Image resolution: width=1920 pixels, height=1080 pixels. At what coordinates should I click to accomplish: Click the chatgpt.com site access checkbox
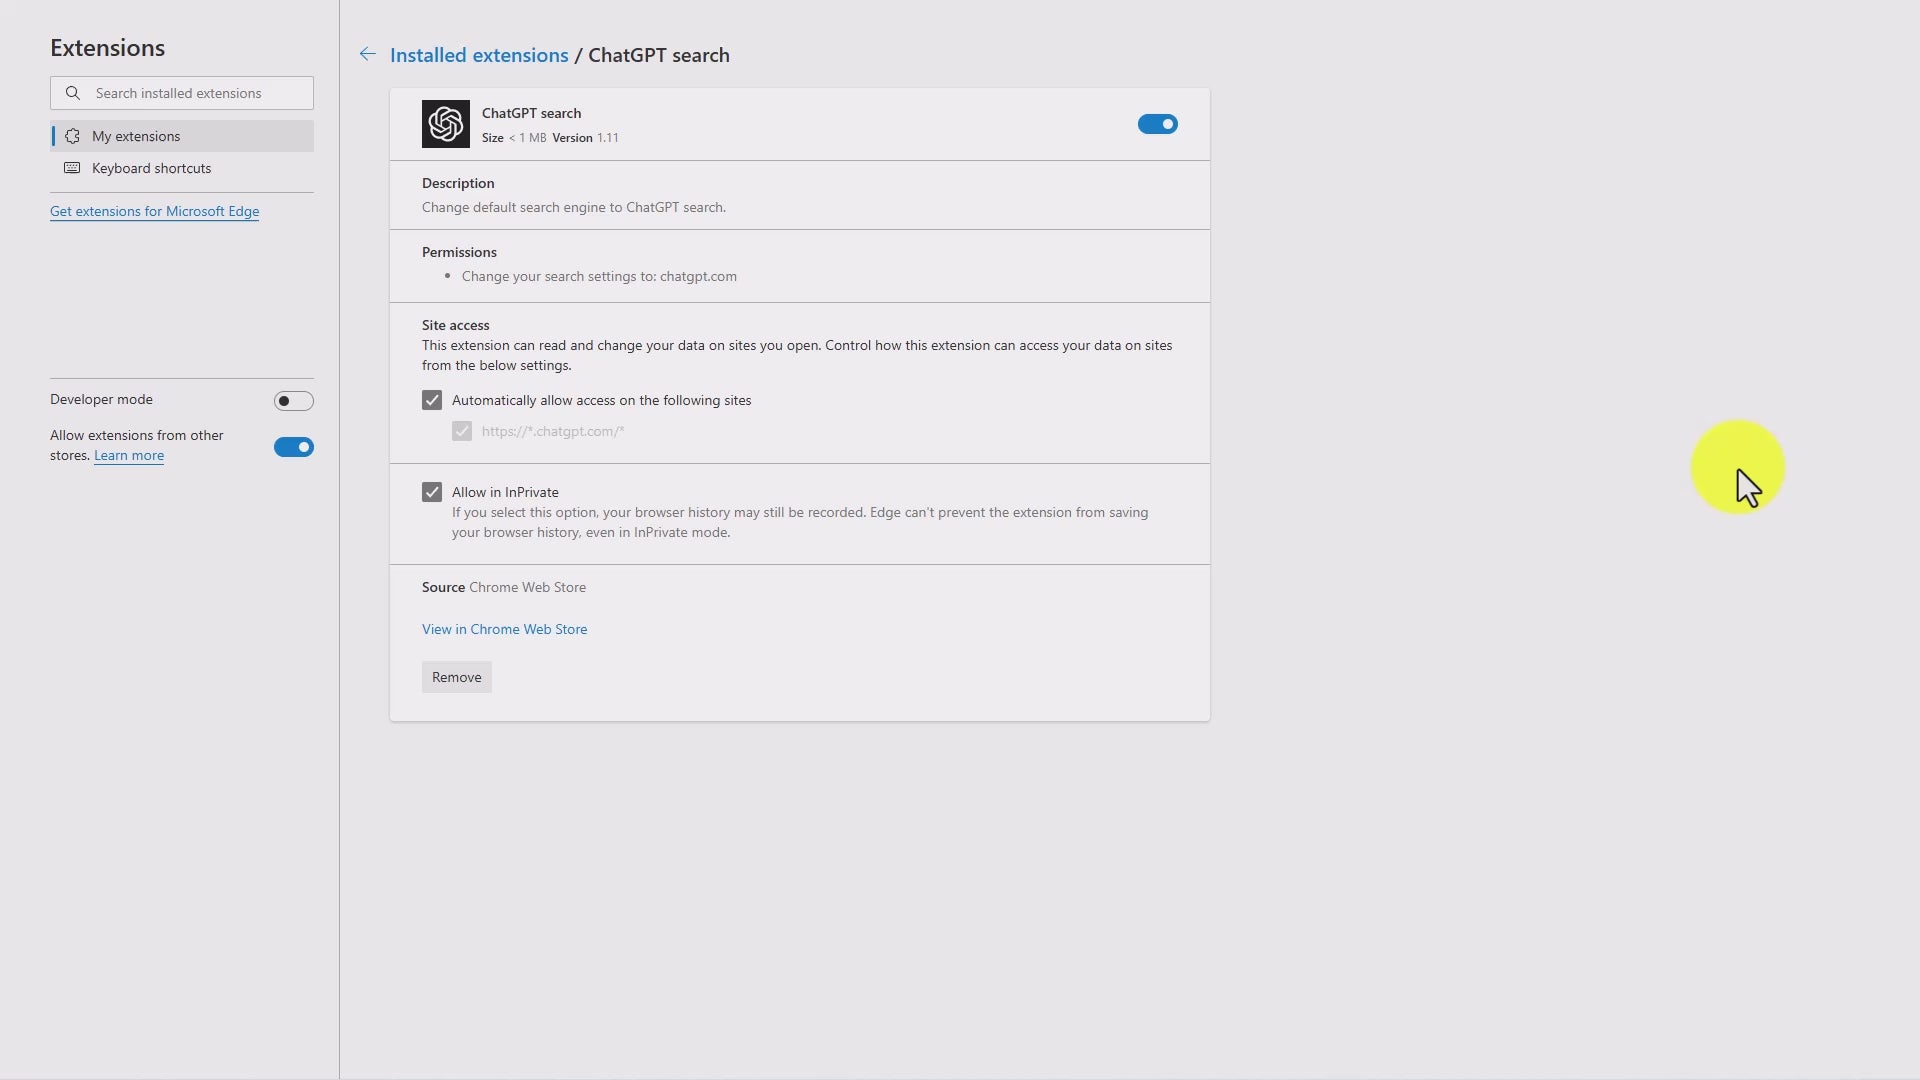462,431
